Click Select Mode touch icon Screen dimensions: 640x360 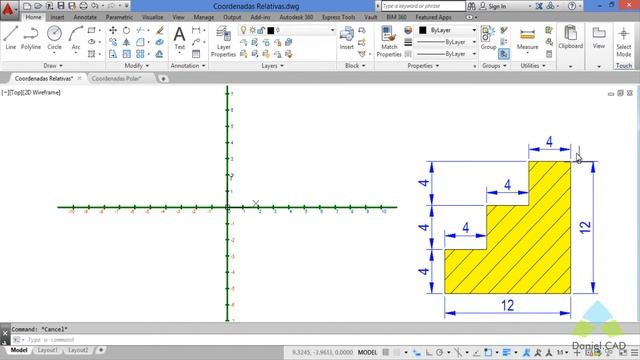pyautogui.click(x=624, y=42)
